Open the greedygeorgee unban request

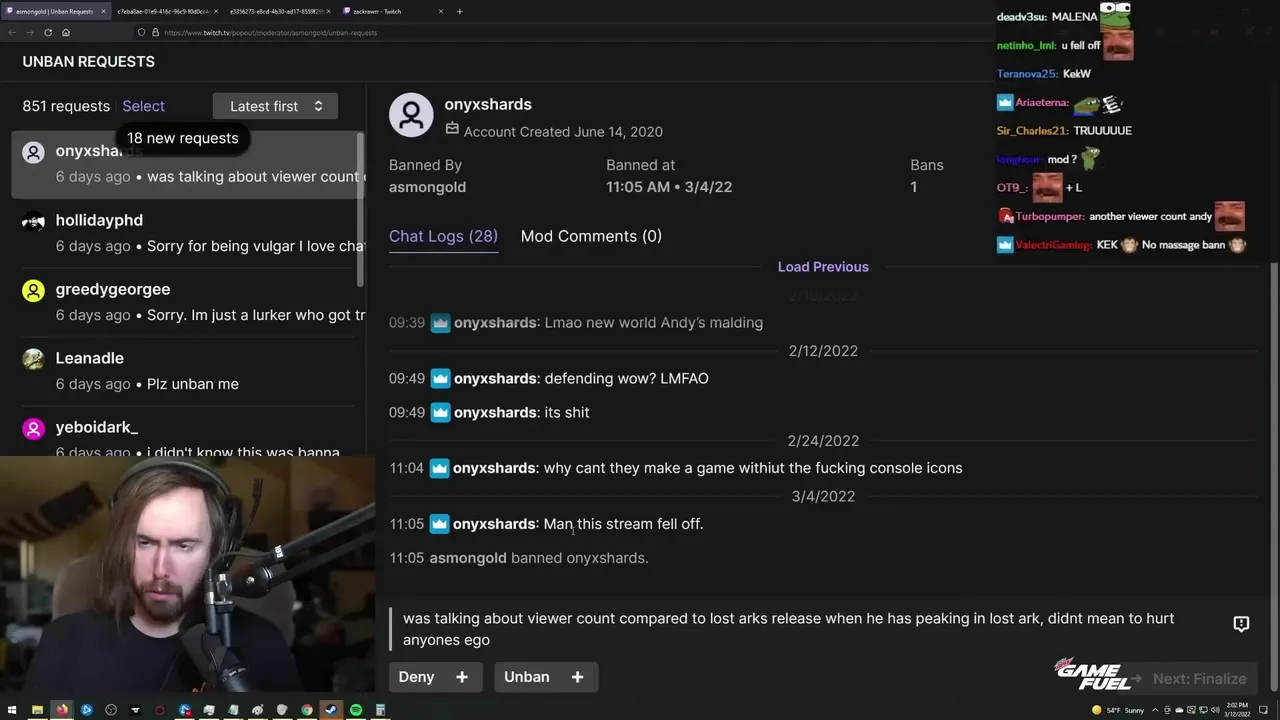click(183, 302)
